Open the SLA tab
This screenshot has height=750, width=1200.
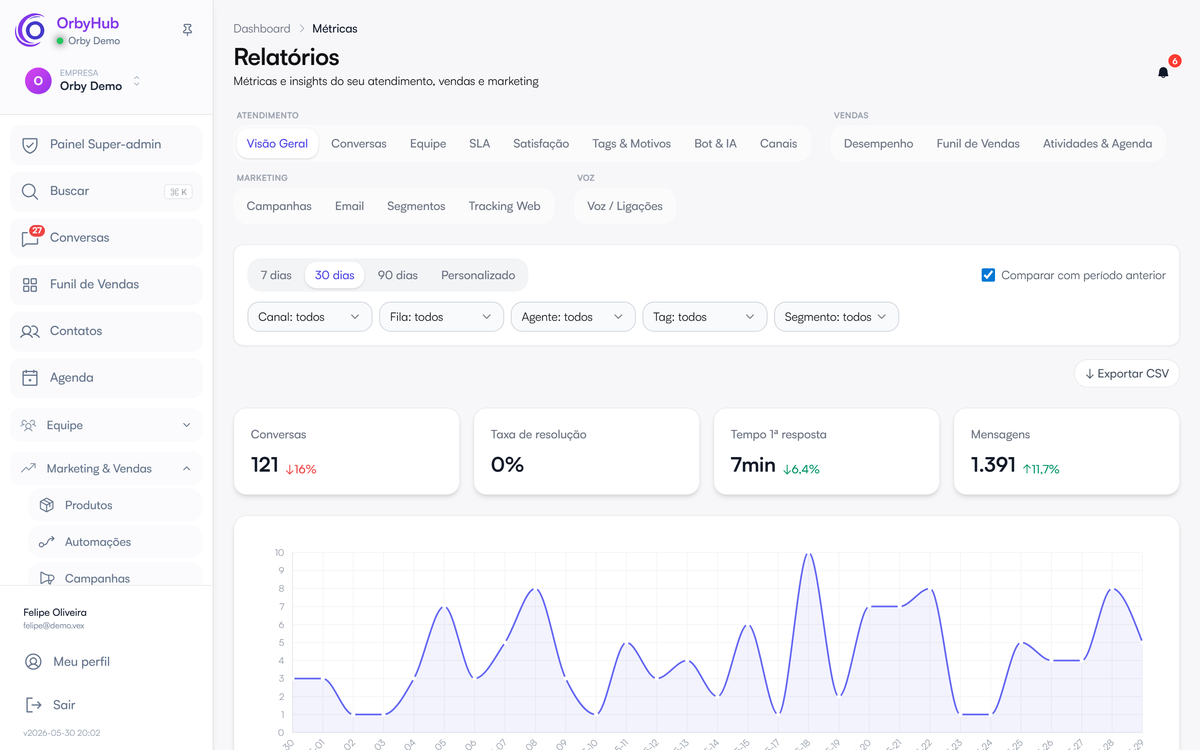pos(480,144)
